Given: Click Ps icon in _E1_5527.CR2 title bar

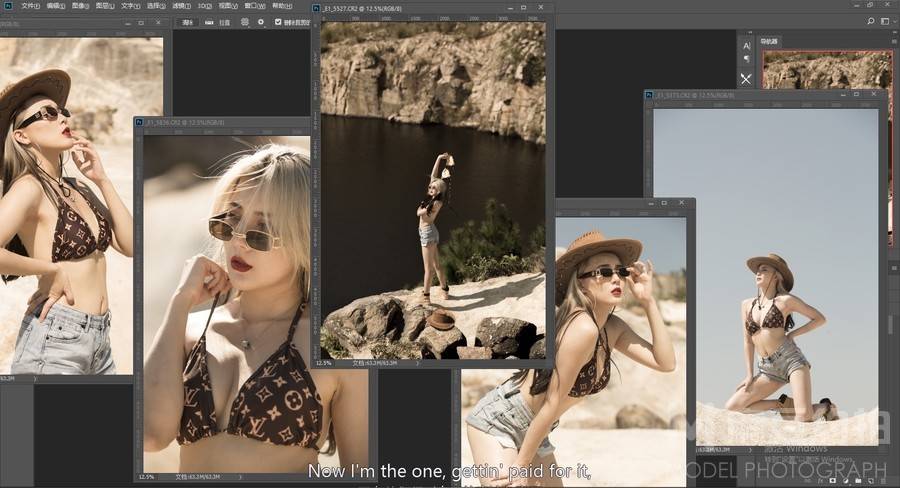Looking at the screenshot, I should [x=316, y=8].
